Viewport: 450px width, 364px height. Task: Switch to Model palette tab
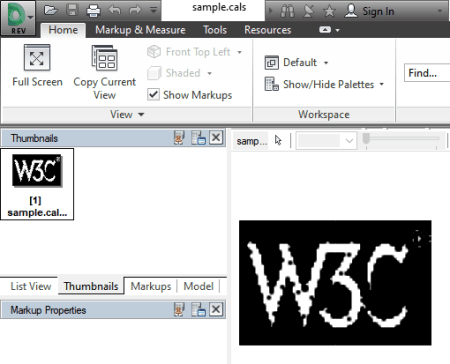(x=198, y=286)
